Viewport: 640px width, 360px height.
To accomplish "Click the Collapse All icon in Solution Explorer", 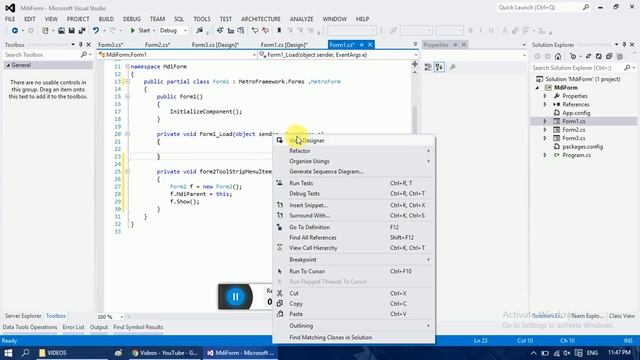I will (609, 56).
